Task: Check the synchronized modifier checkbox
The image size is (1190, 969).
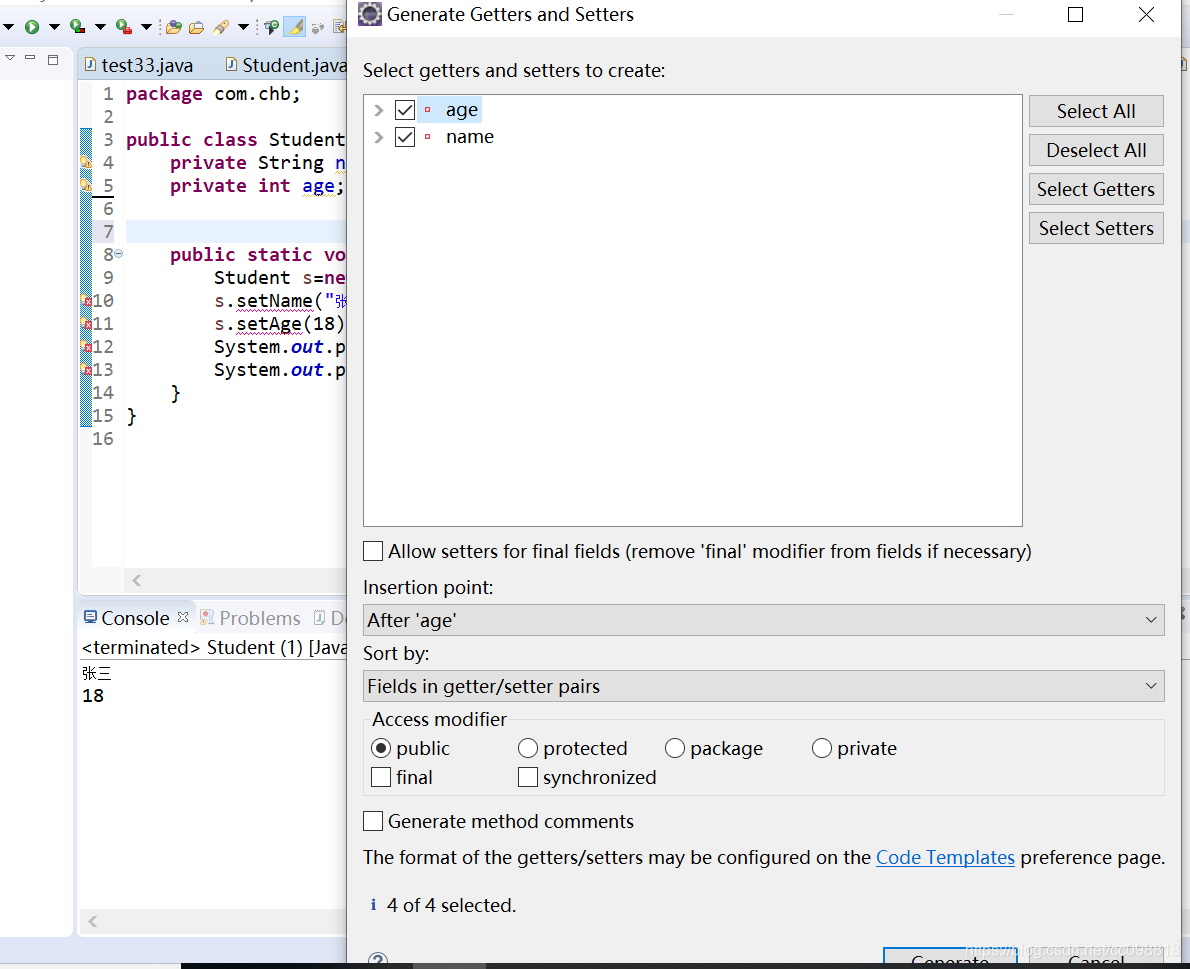Action: [x=527, y=777]
